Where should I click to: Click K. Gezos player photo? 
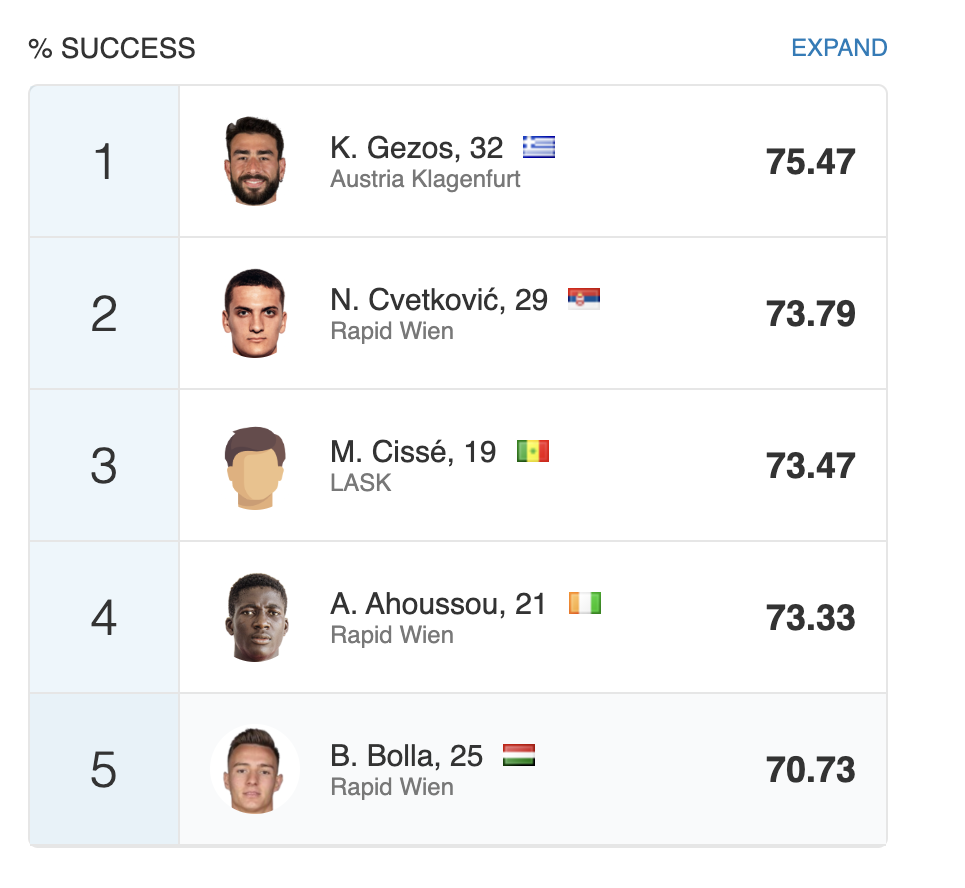click(255, 162)
